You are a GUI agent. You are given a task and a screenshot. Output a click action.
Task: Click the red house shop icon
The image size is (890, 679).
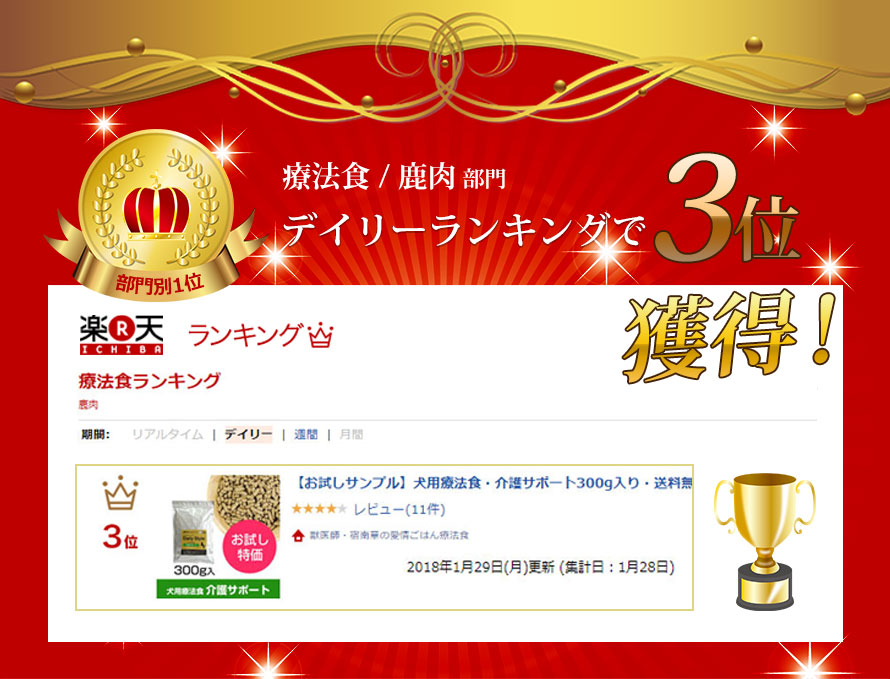click(298, 535)
